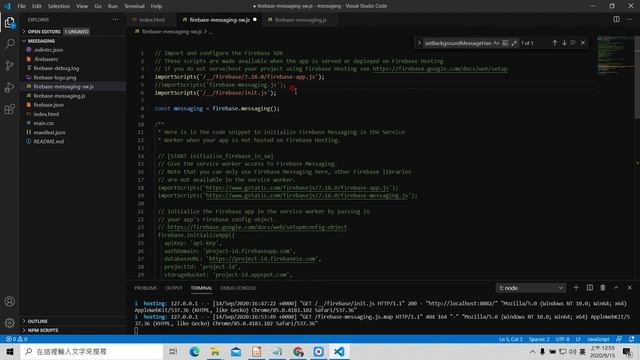Open the Run and Debug view

9,87
